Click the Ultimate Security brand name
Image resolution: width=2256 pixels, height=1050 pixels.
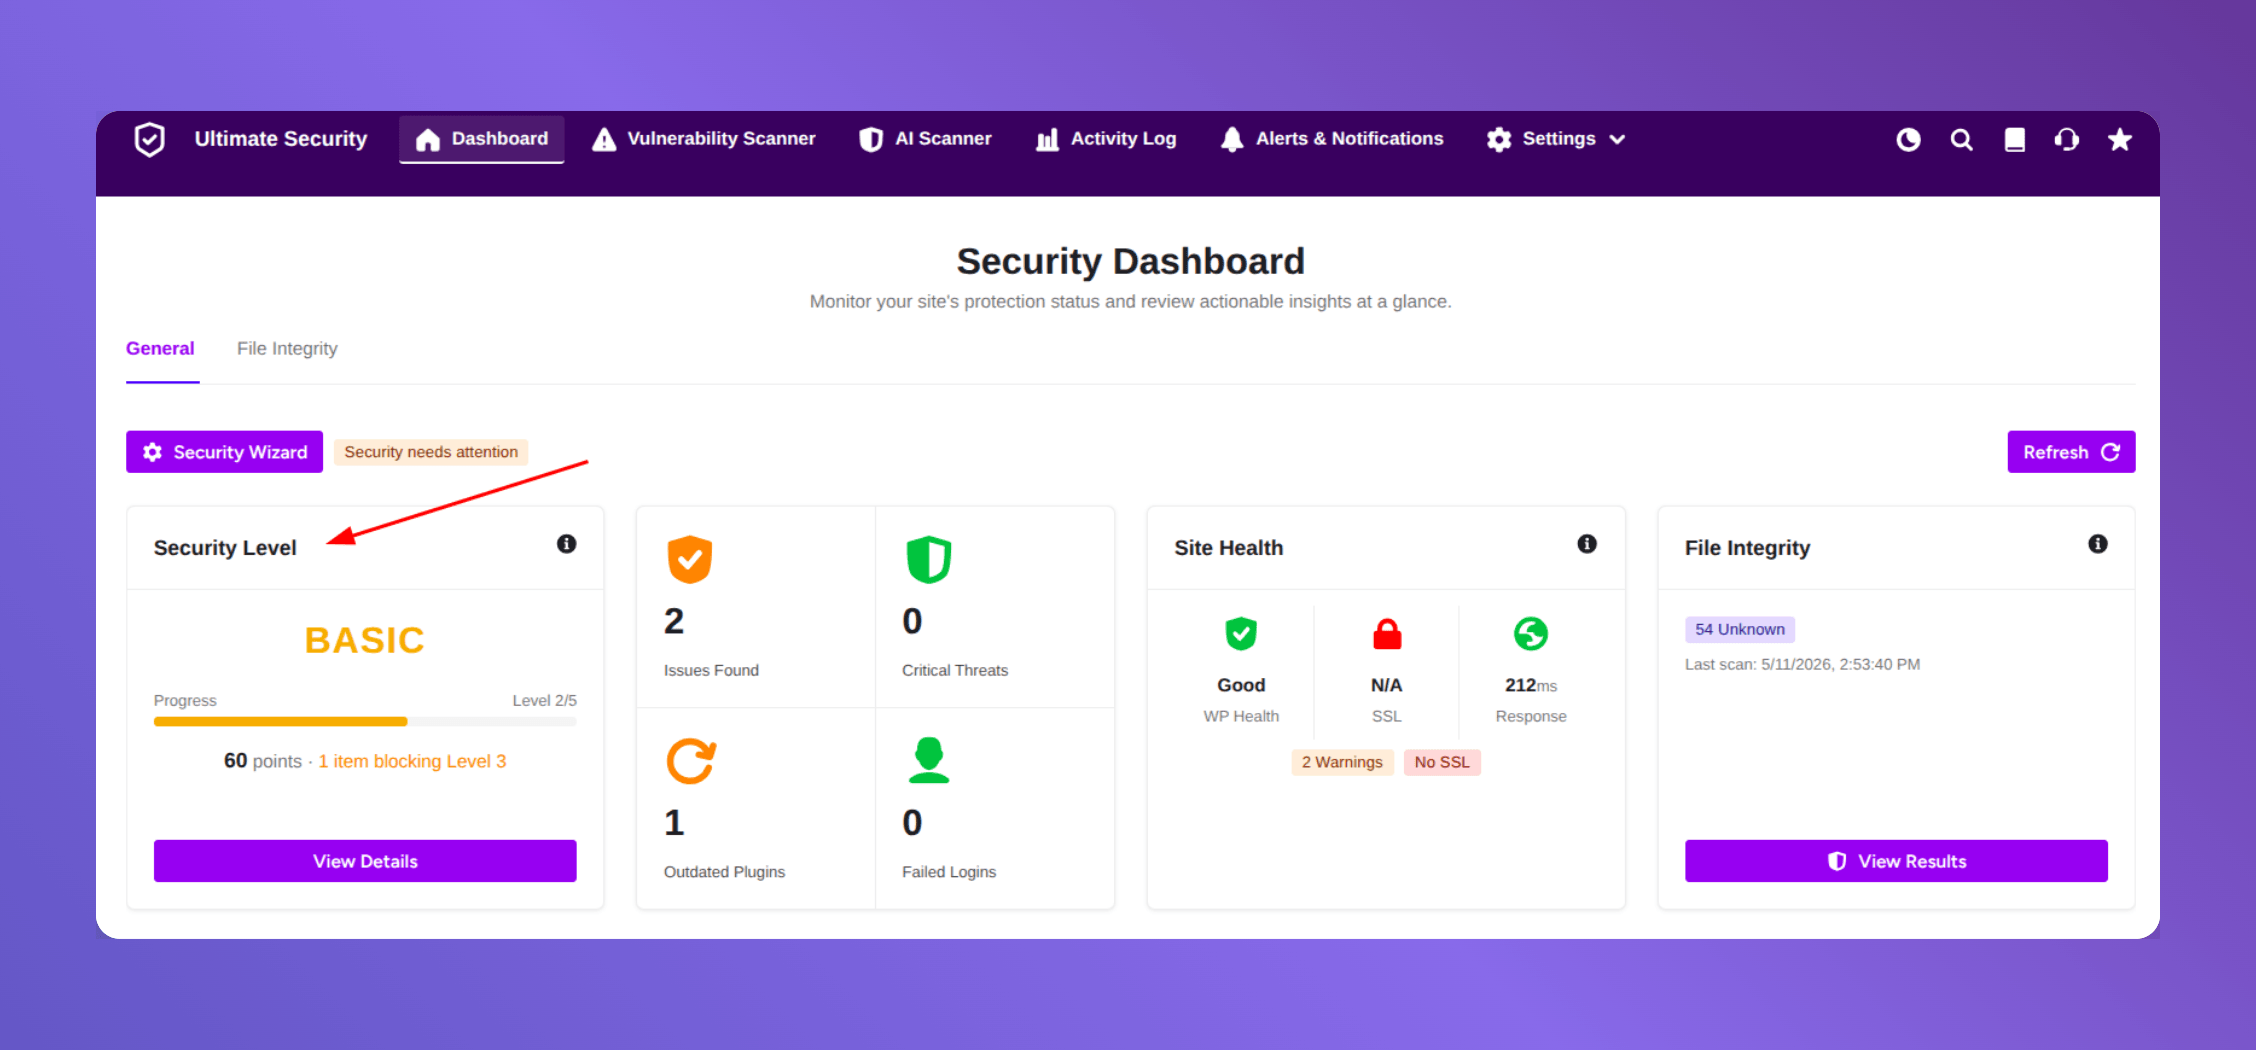(x=281, y=139)
